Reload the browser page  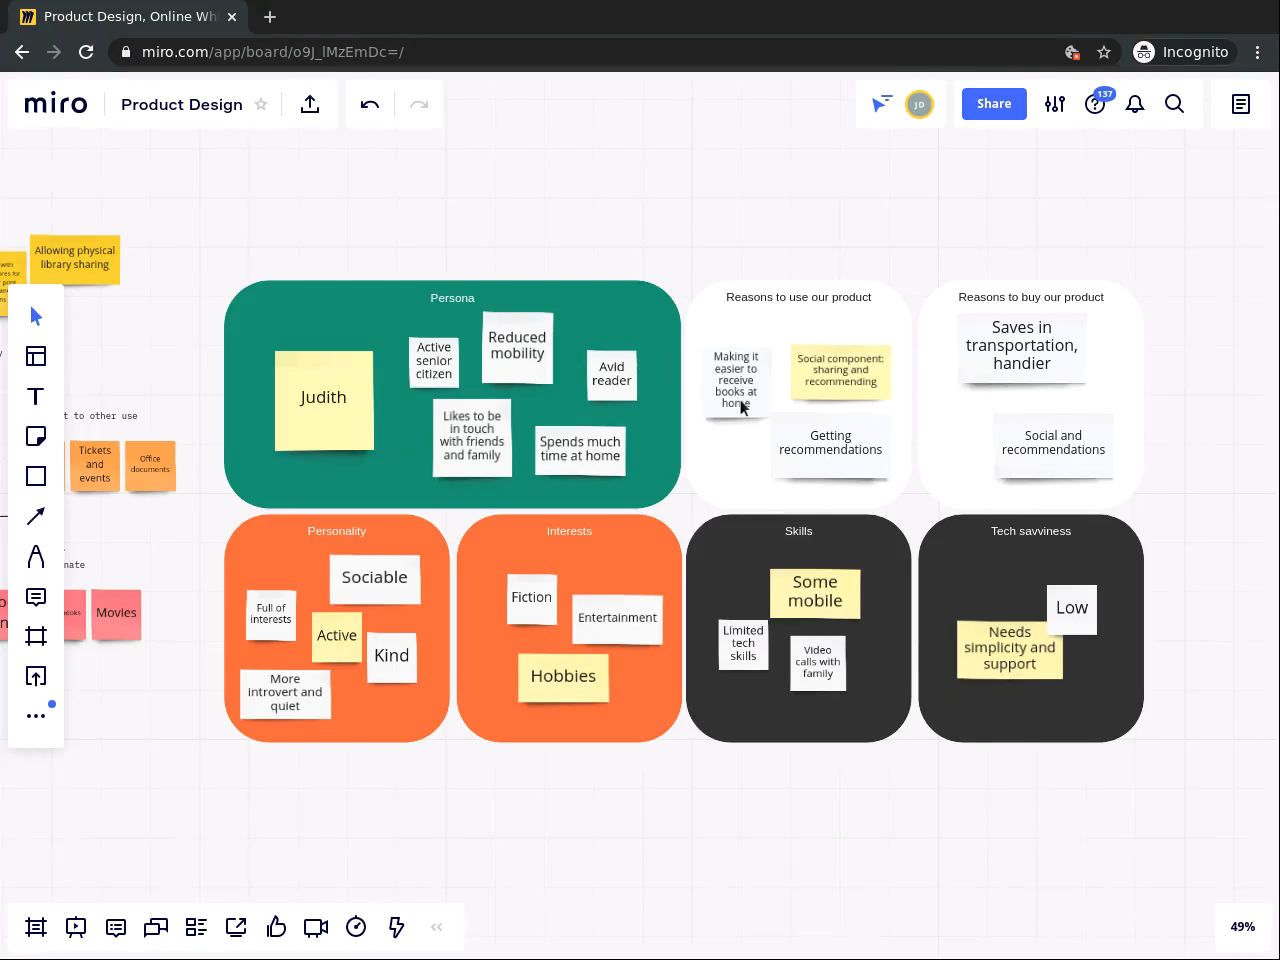click(x=86, y=52)
